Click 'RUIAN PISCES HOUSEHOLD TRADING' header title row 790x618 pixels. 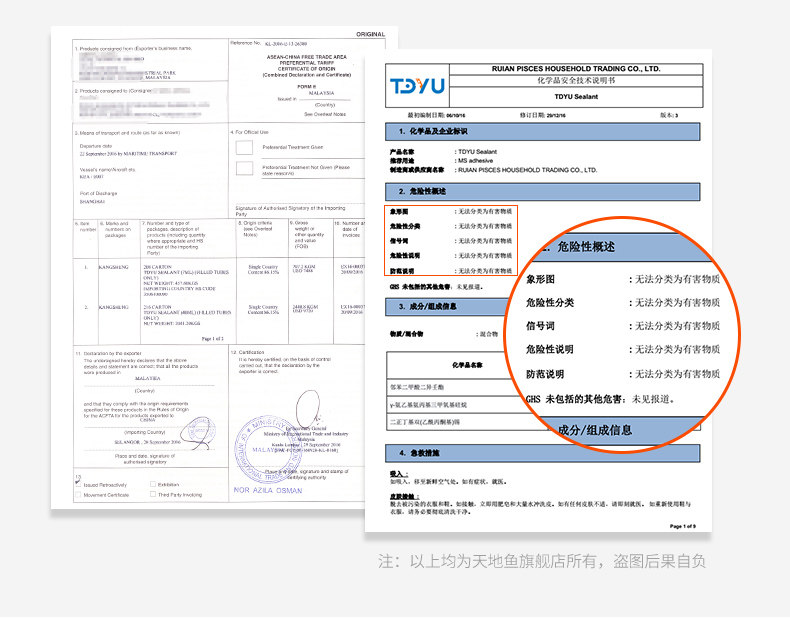pyautogui.click(x=576, y=69)
